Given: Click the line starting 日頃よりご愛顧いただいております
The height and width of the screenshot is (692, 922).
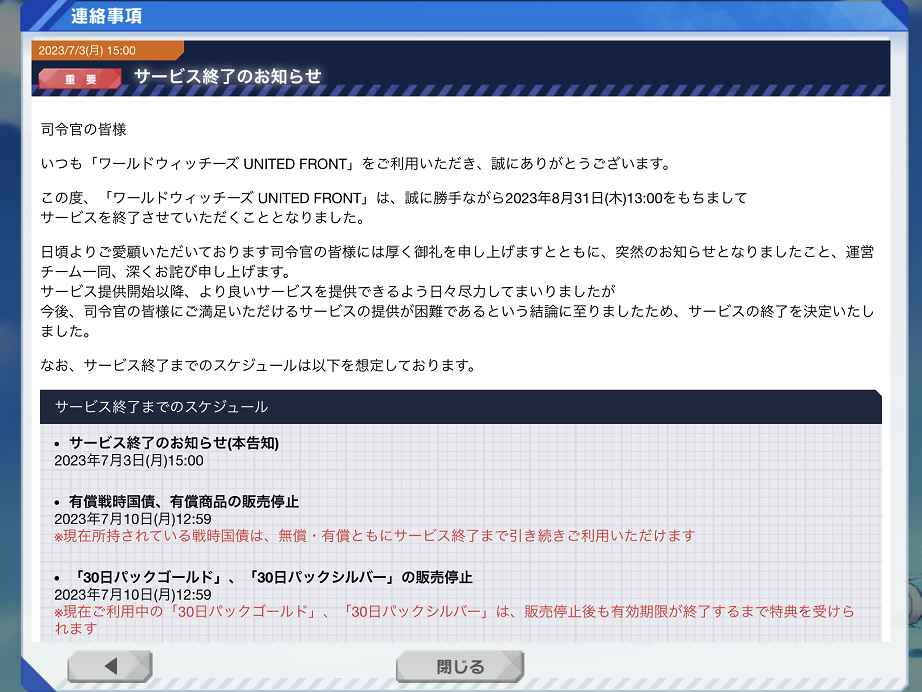Looking at the screenshot, I should point(457,252).
